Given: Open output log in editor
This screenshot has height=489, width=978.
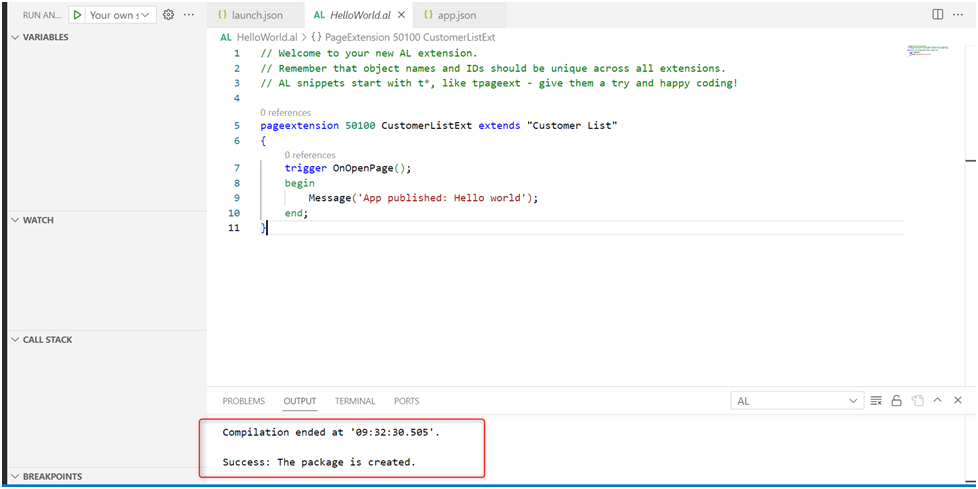Looking at the screenshot, I should [x=917, y=401].
